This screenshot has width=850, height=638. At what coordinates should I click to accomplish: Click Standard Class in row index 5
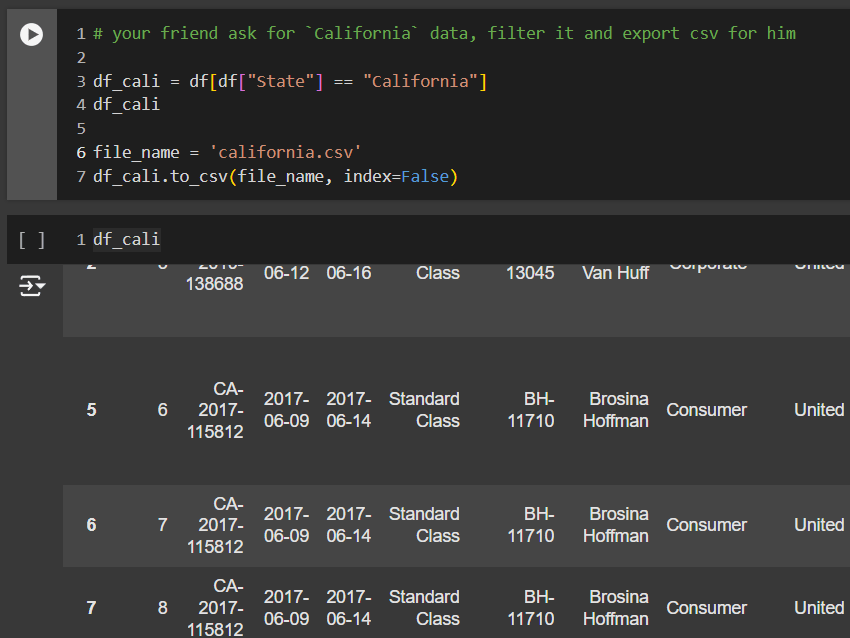point(424,410)
